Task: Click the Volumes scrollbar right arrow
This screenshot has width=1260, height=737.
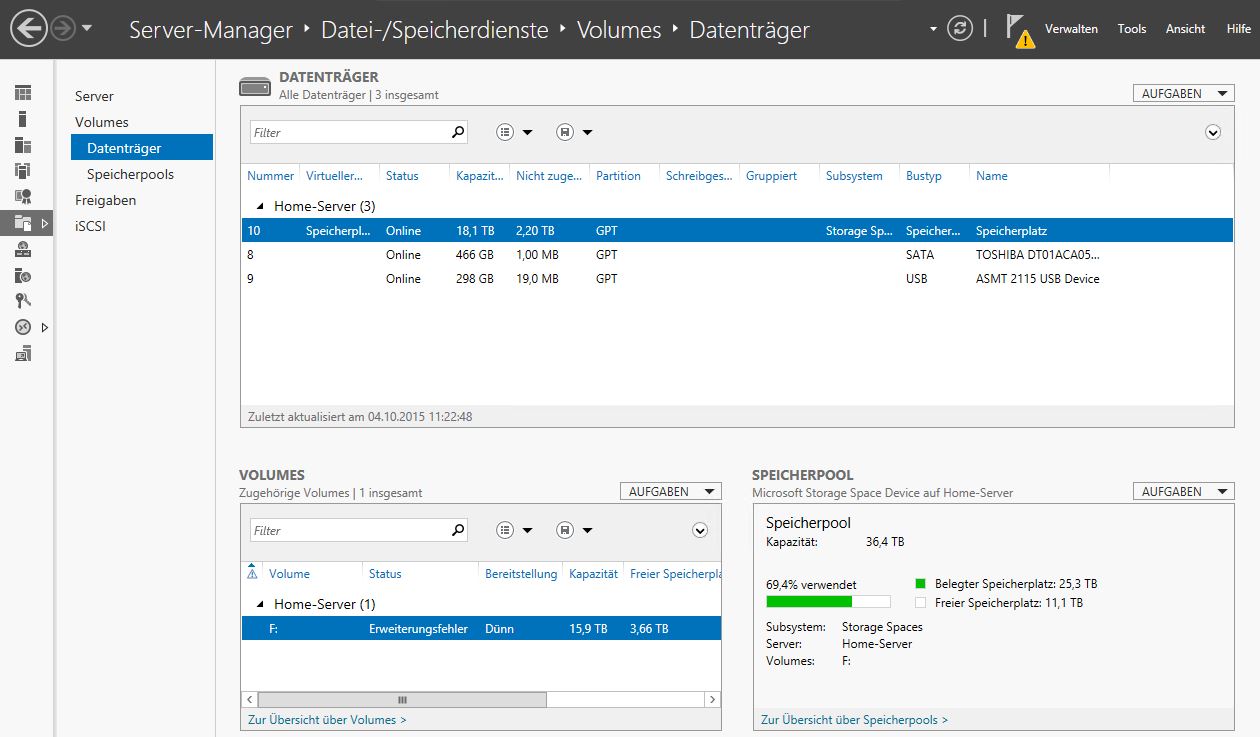Action: (x=712, y=700)
